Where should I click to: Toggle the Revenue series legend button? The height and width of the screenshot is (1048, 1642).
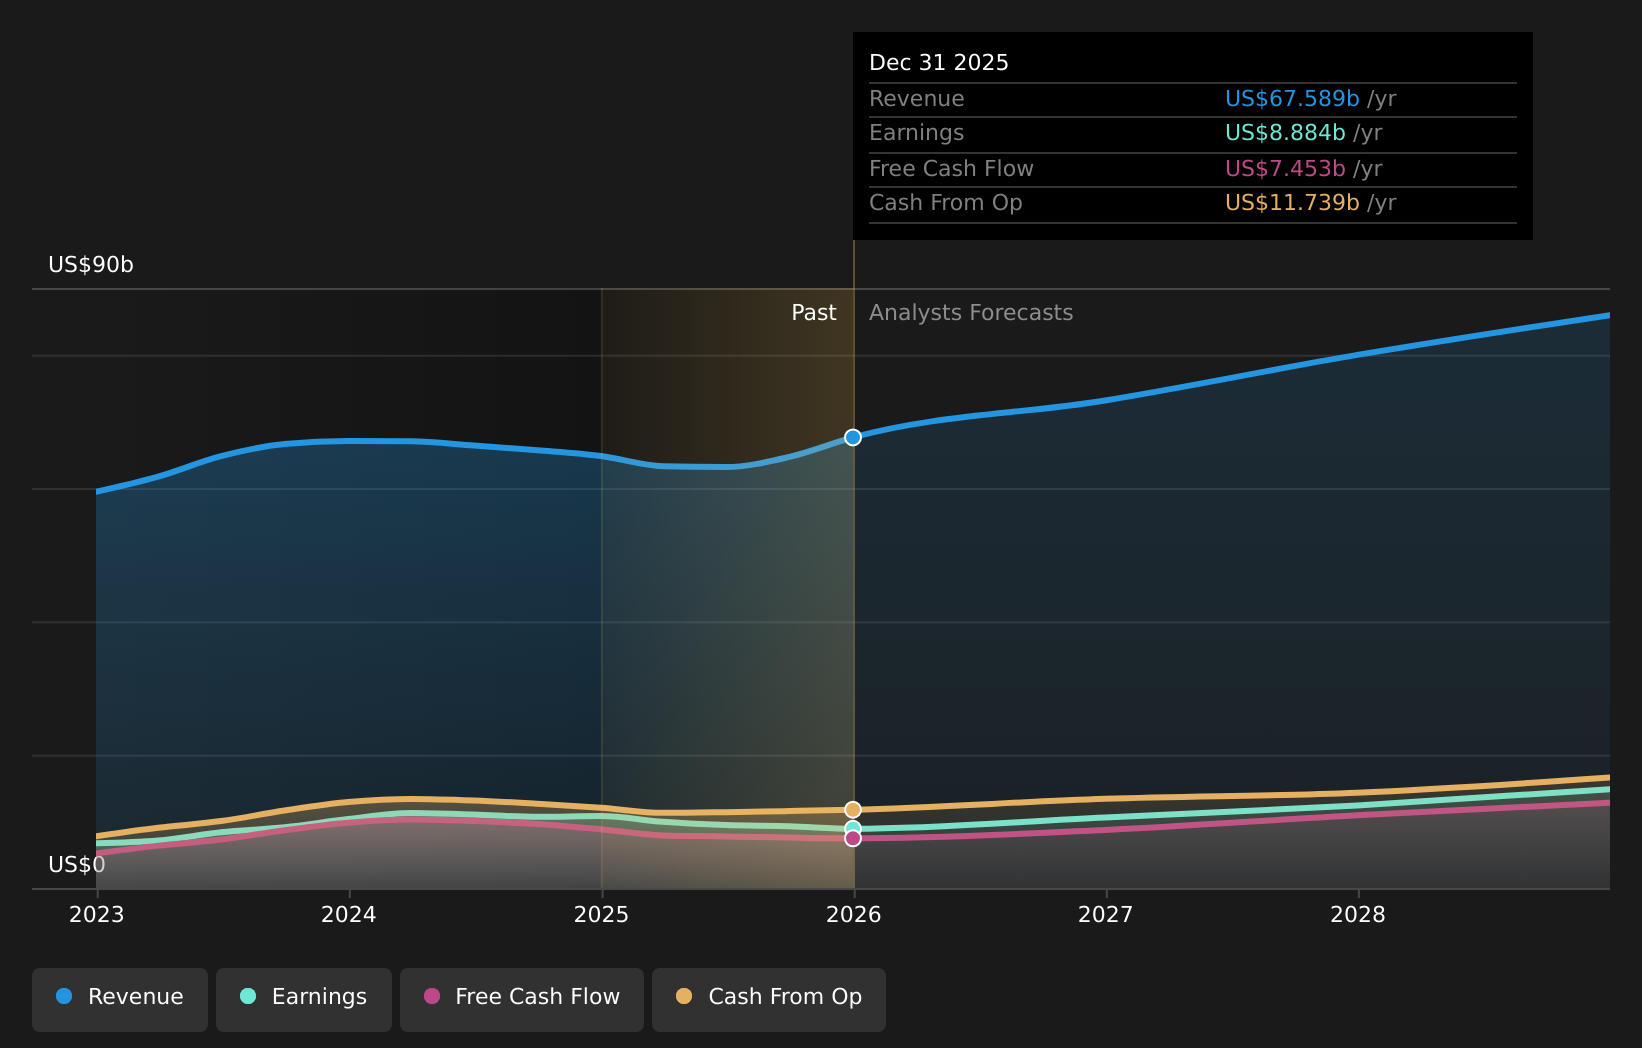coord(120,999)
